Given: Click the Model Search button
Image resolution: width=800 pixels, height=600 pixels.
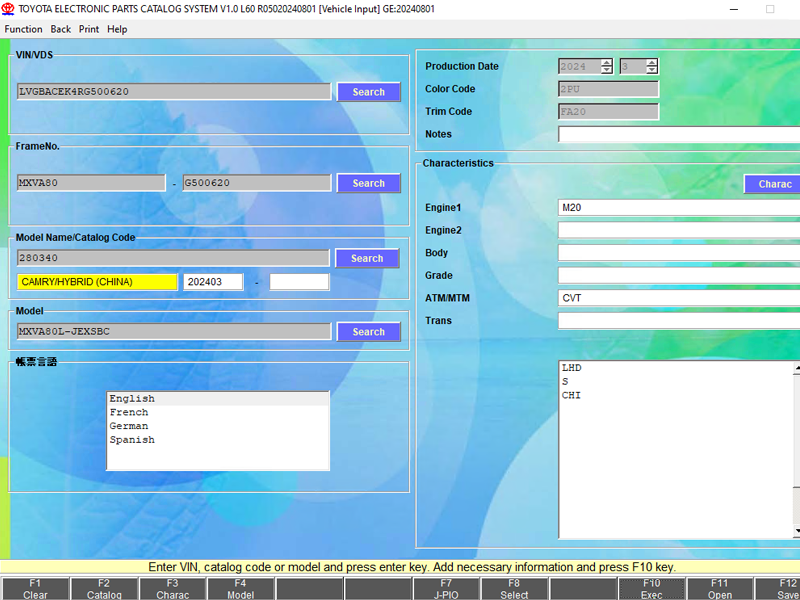Looking at the screenshot, I should click(368, 332).
